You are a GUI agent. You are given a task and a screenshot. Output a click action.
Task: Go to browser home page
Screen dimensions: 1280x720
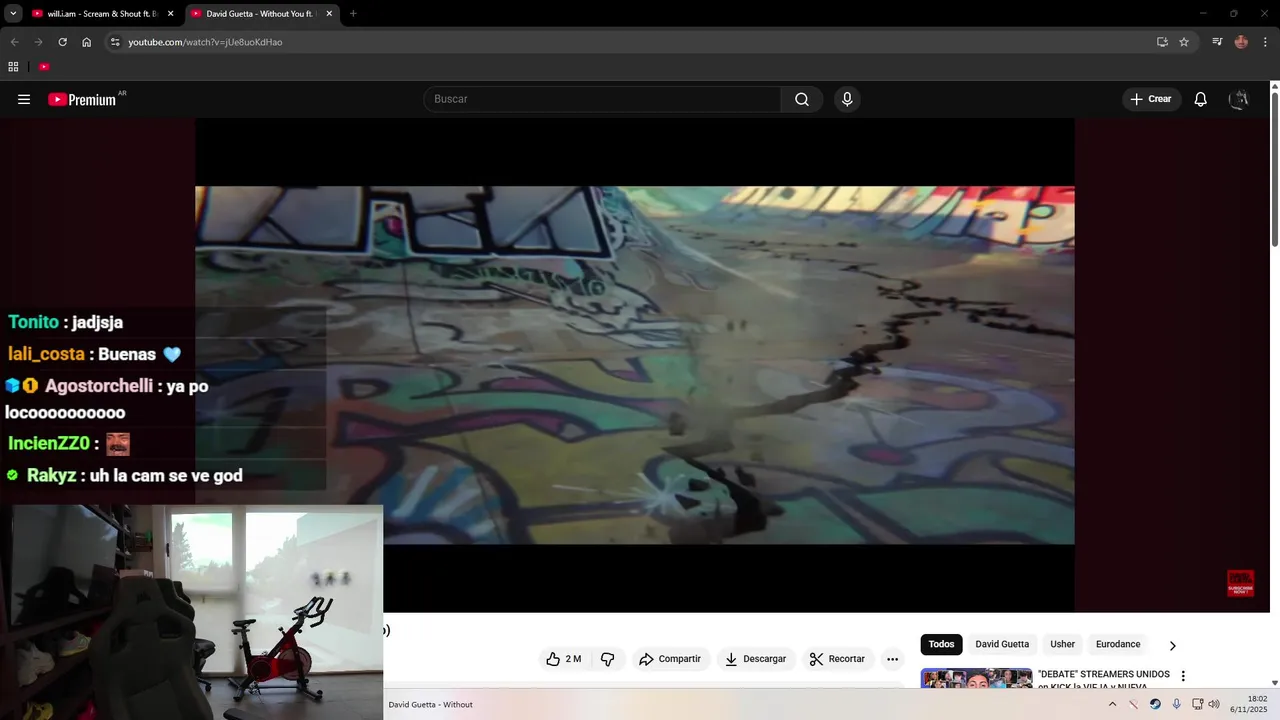pyautogui.click(x=86, y=42)
